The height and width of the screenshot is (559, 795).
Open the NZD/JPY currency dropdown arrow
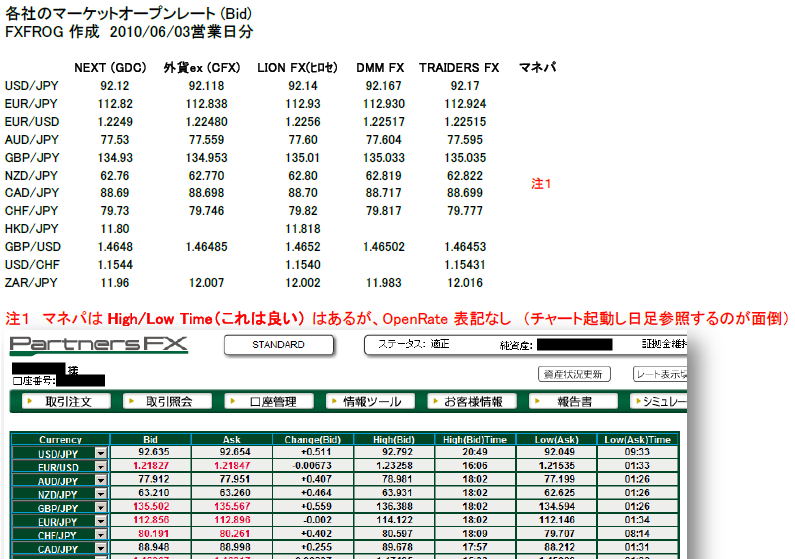point(101,494)
